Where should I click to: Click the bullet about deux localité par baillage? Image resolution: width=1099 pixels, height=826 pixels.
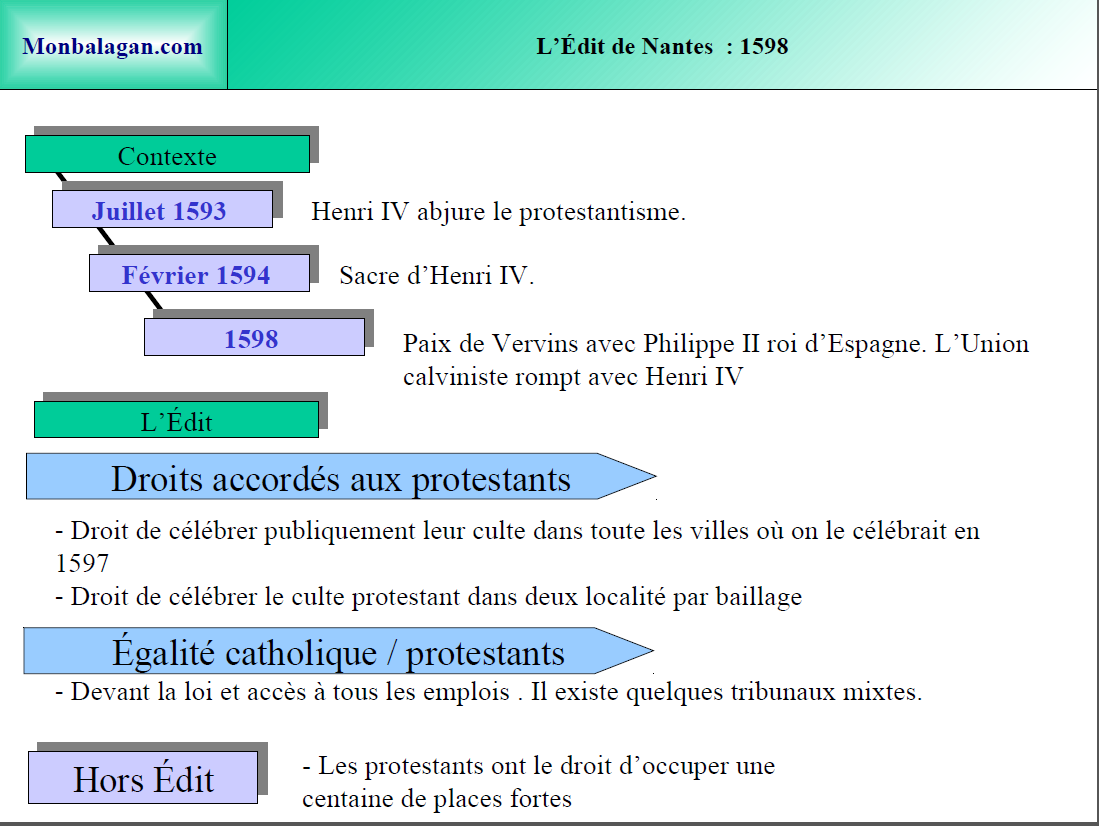click(429, 597)
